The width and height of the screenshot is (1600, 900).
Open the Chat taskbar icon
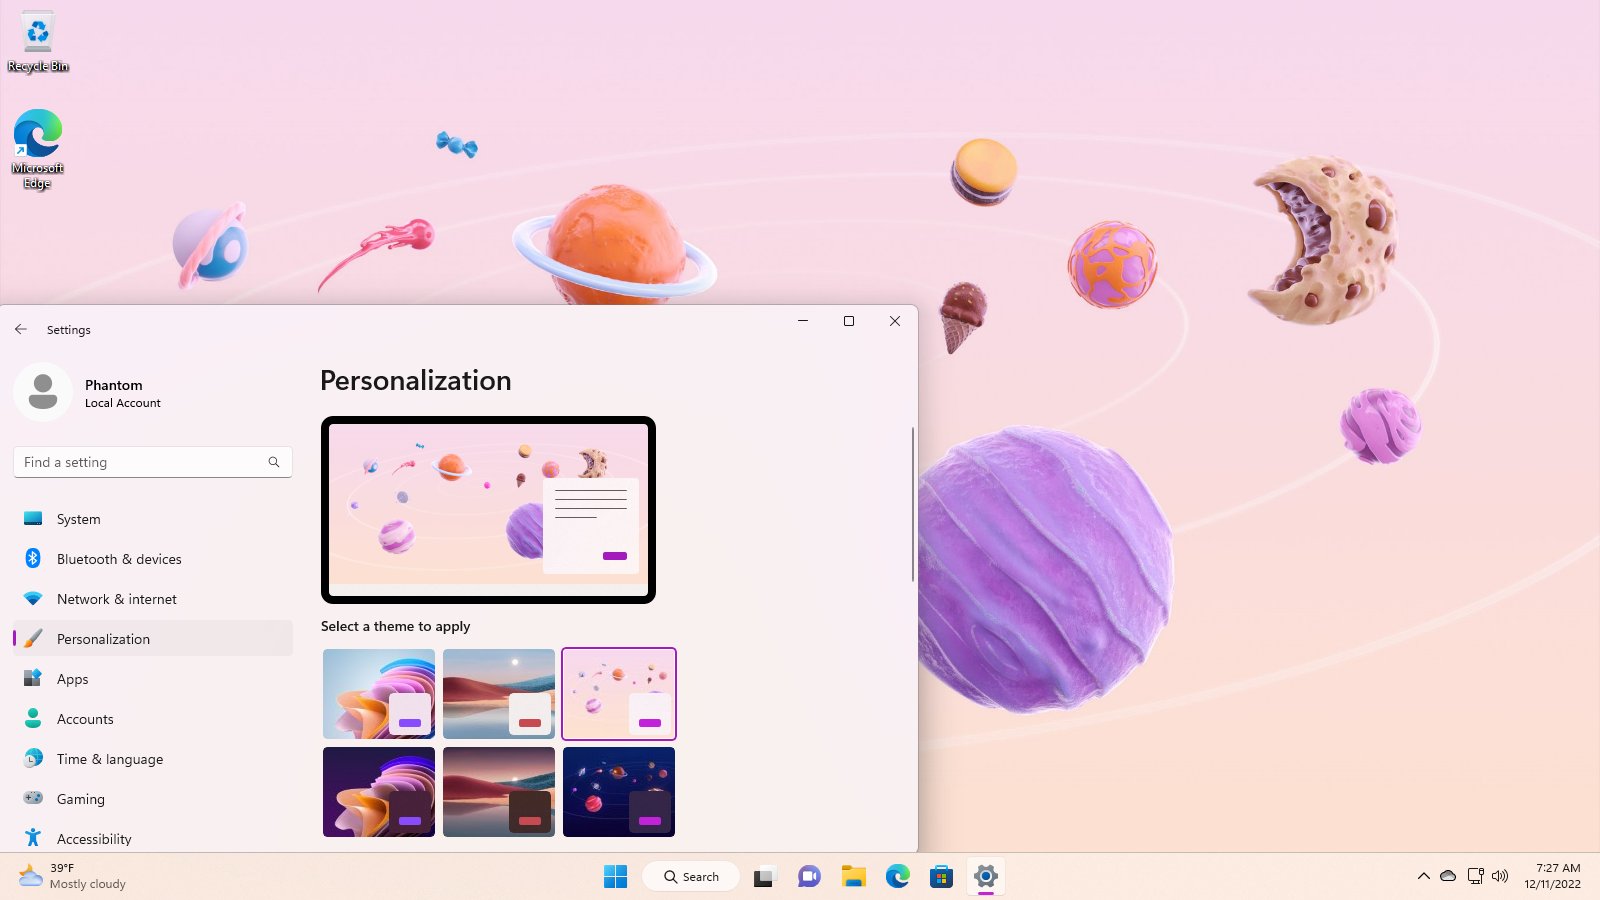(x=809, y=877)
